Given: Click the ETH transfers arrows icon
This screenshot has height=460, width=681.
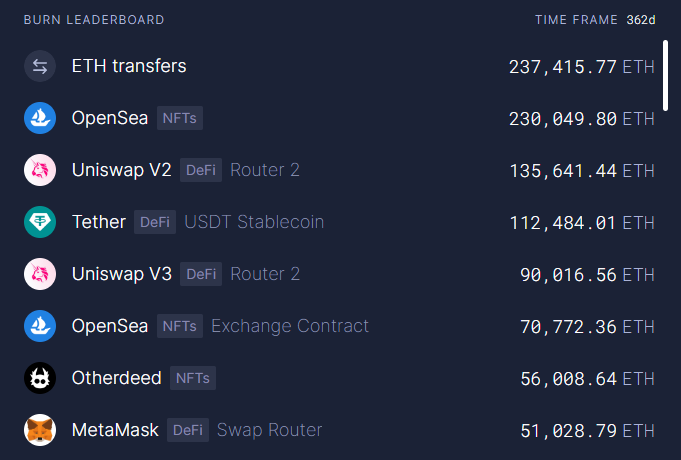Looking at the screenshot, I should (x=40, y=67).
